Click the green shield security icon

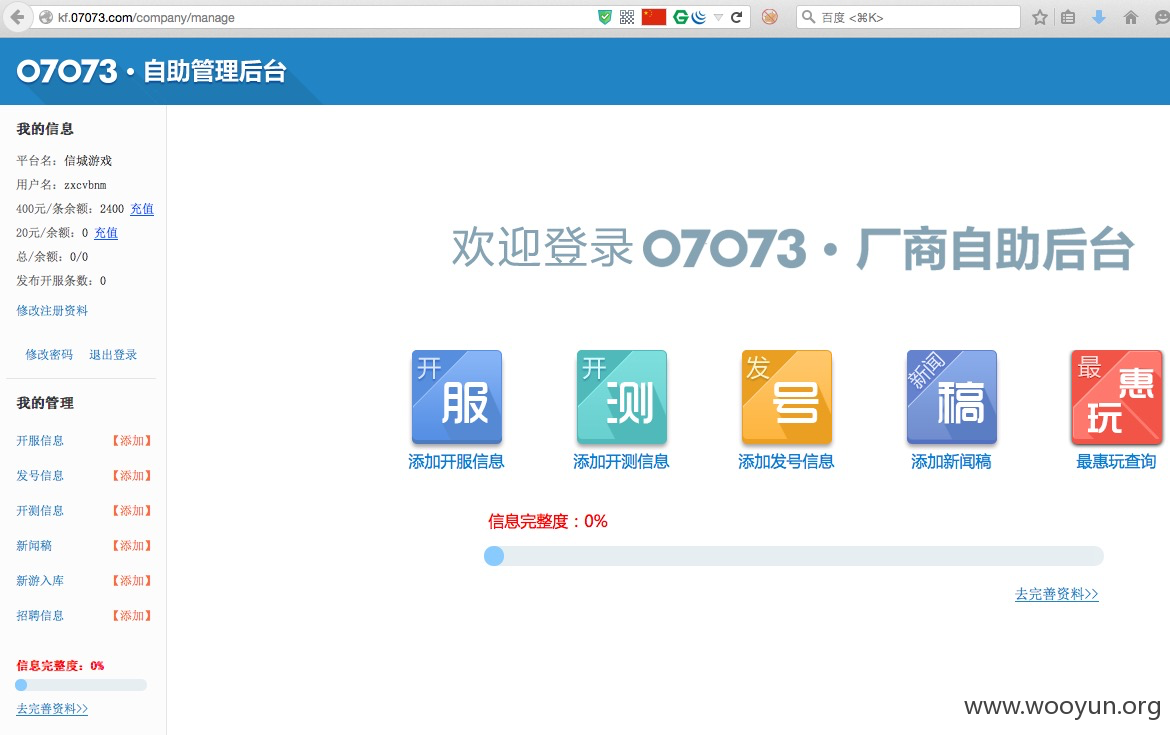coord(605,17)
